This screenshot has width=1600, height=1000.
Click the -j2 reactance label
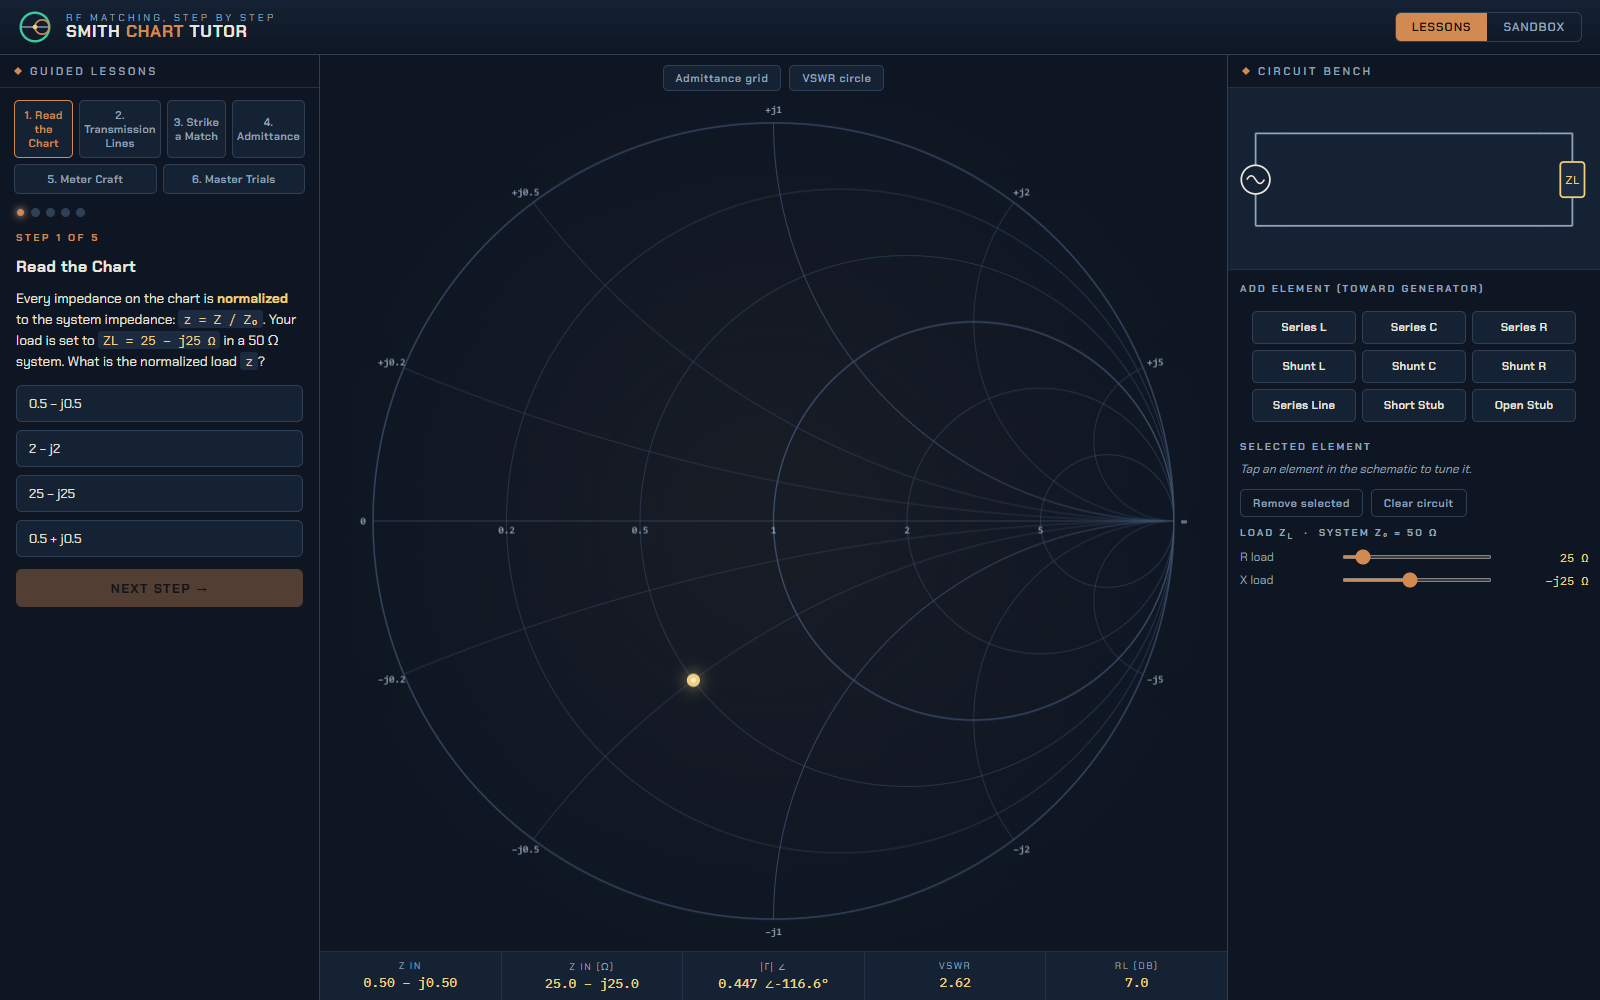click(1021, 849)
